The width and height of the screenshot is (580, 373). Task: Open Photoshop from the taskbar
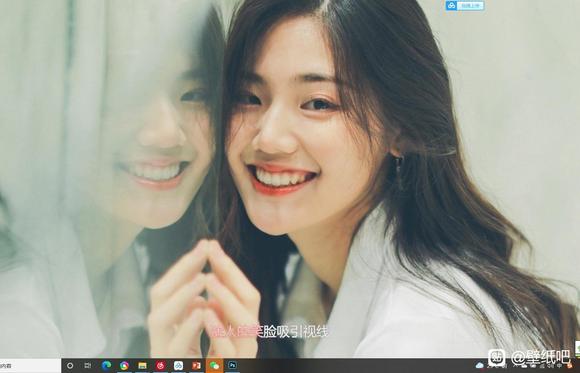click(x=233, y=366)
